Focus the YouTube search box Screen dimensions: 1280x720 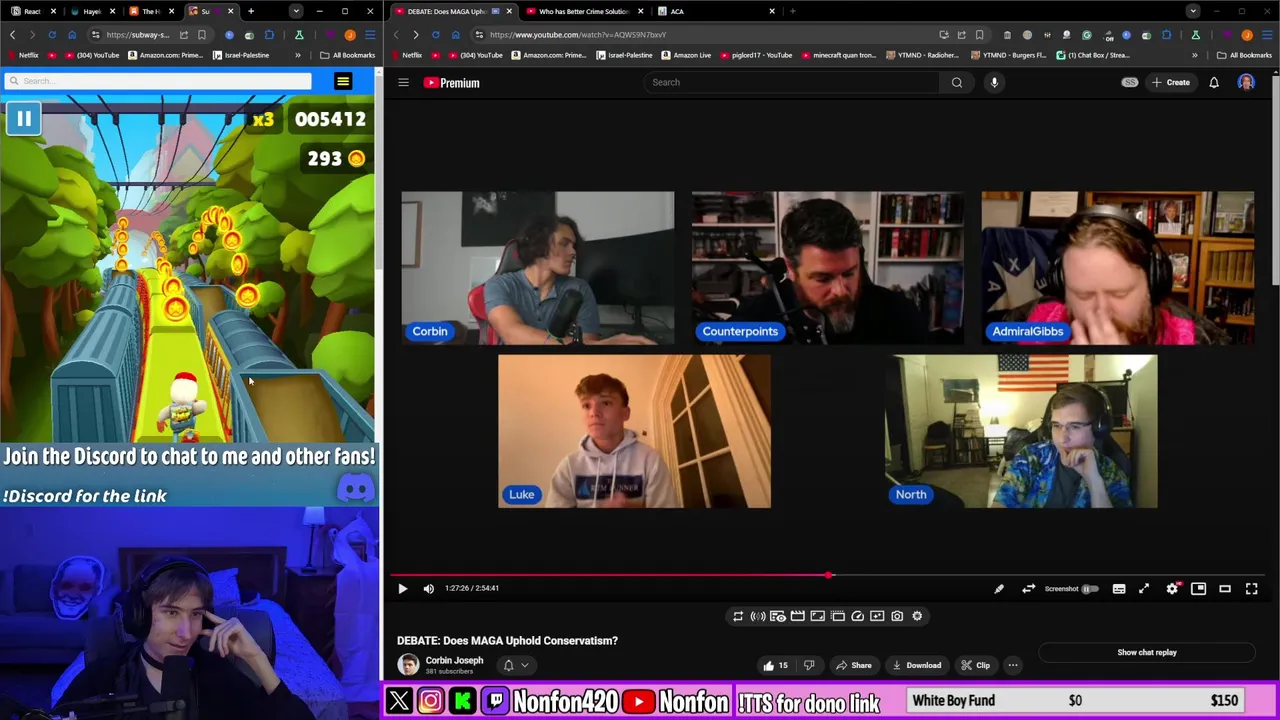click(x=792, y=82)
